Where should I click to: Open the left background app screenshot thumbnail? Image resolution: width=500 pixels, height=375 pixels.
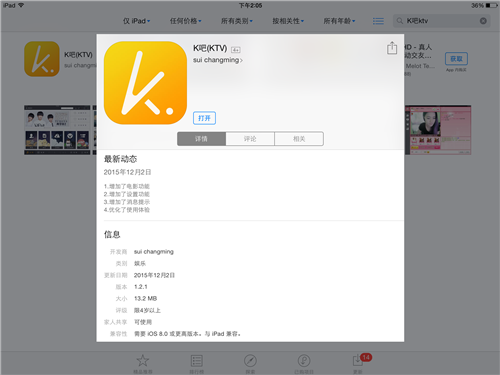tap(57, 130)
